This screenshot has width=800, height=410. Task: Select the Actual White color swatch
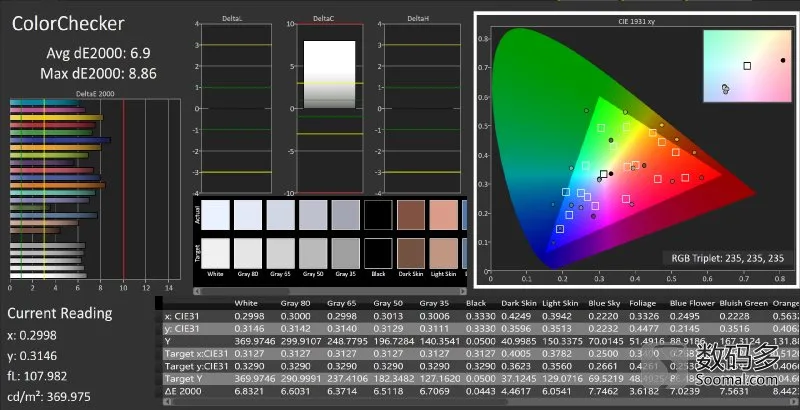tap(215, 215)
